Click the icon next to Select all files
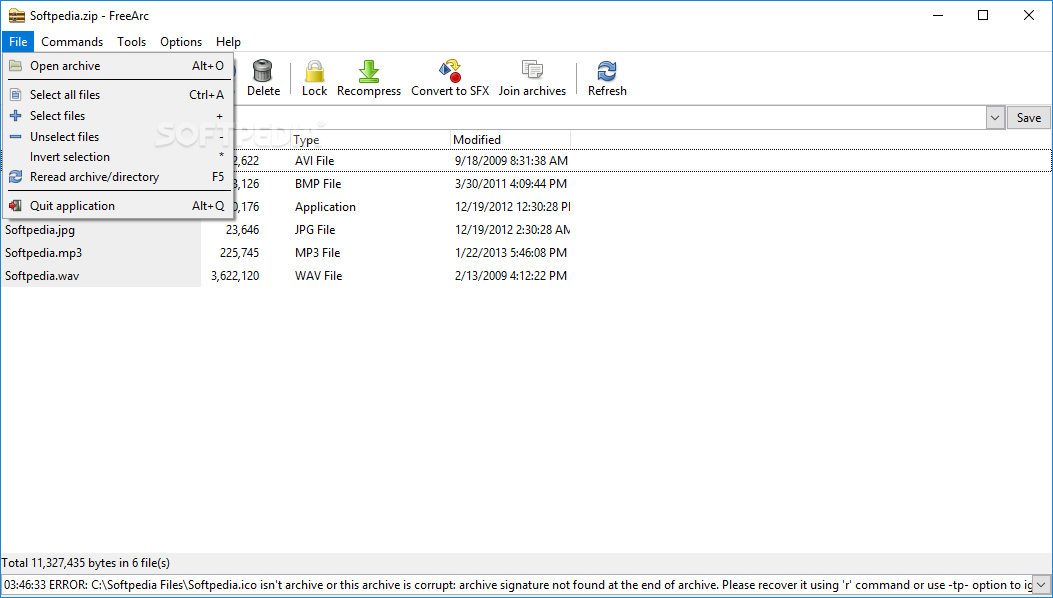Viewport: 1053px width, 598px height. (15, 95)
